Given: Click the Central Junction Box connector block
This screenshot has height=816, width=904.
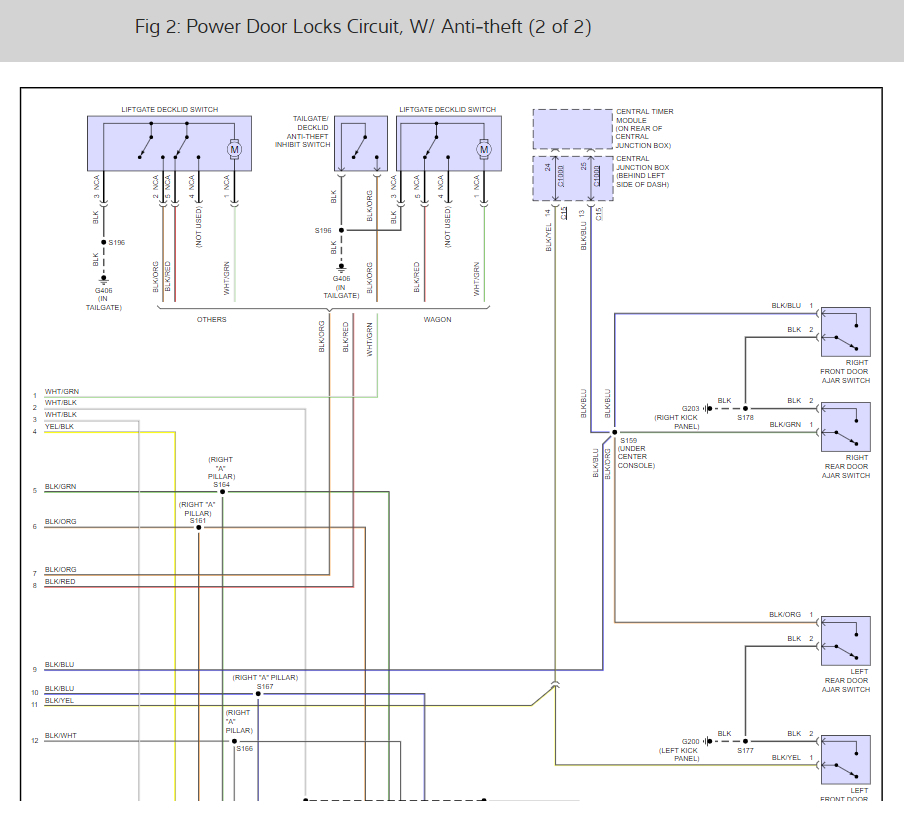Looking at the screenshot, I should point(572,177).
